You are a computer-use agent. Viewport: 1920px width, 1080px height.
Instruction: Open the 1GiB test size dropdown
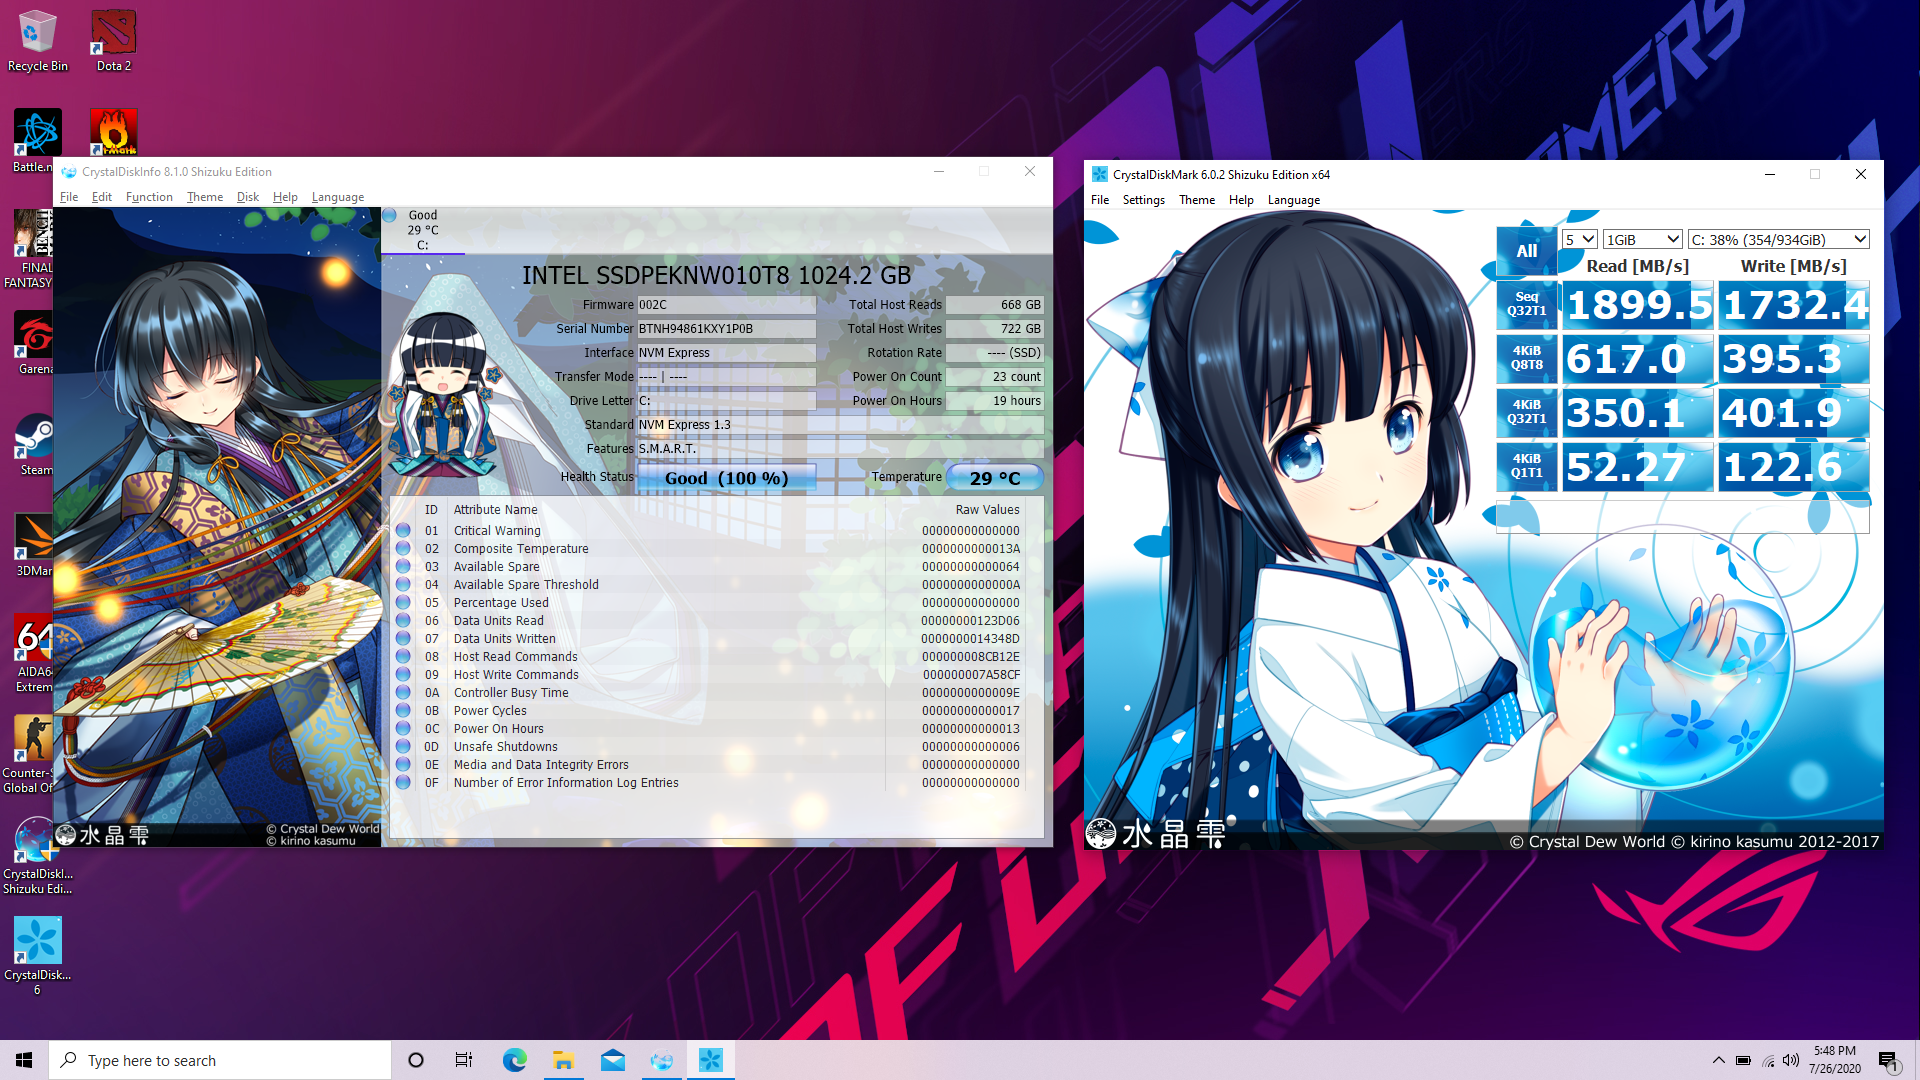(x=1642, y=240)
